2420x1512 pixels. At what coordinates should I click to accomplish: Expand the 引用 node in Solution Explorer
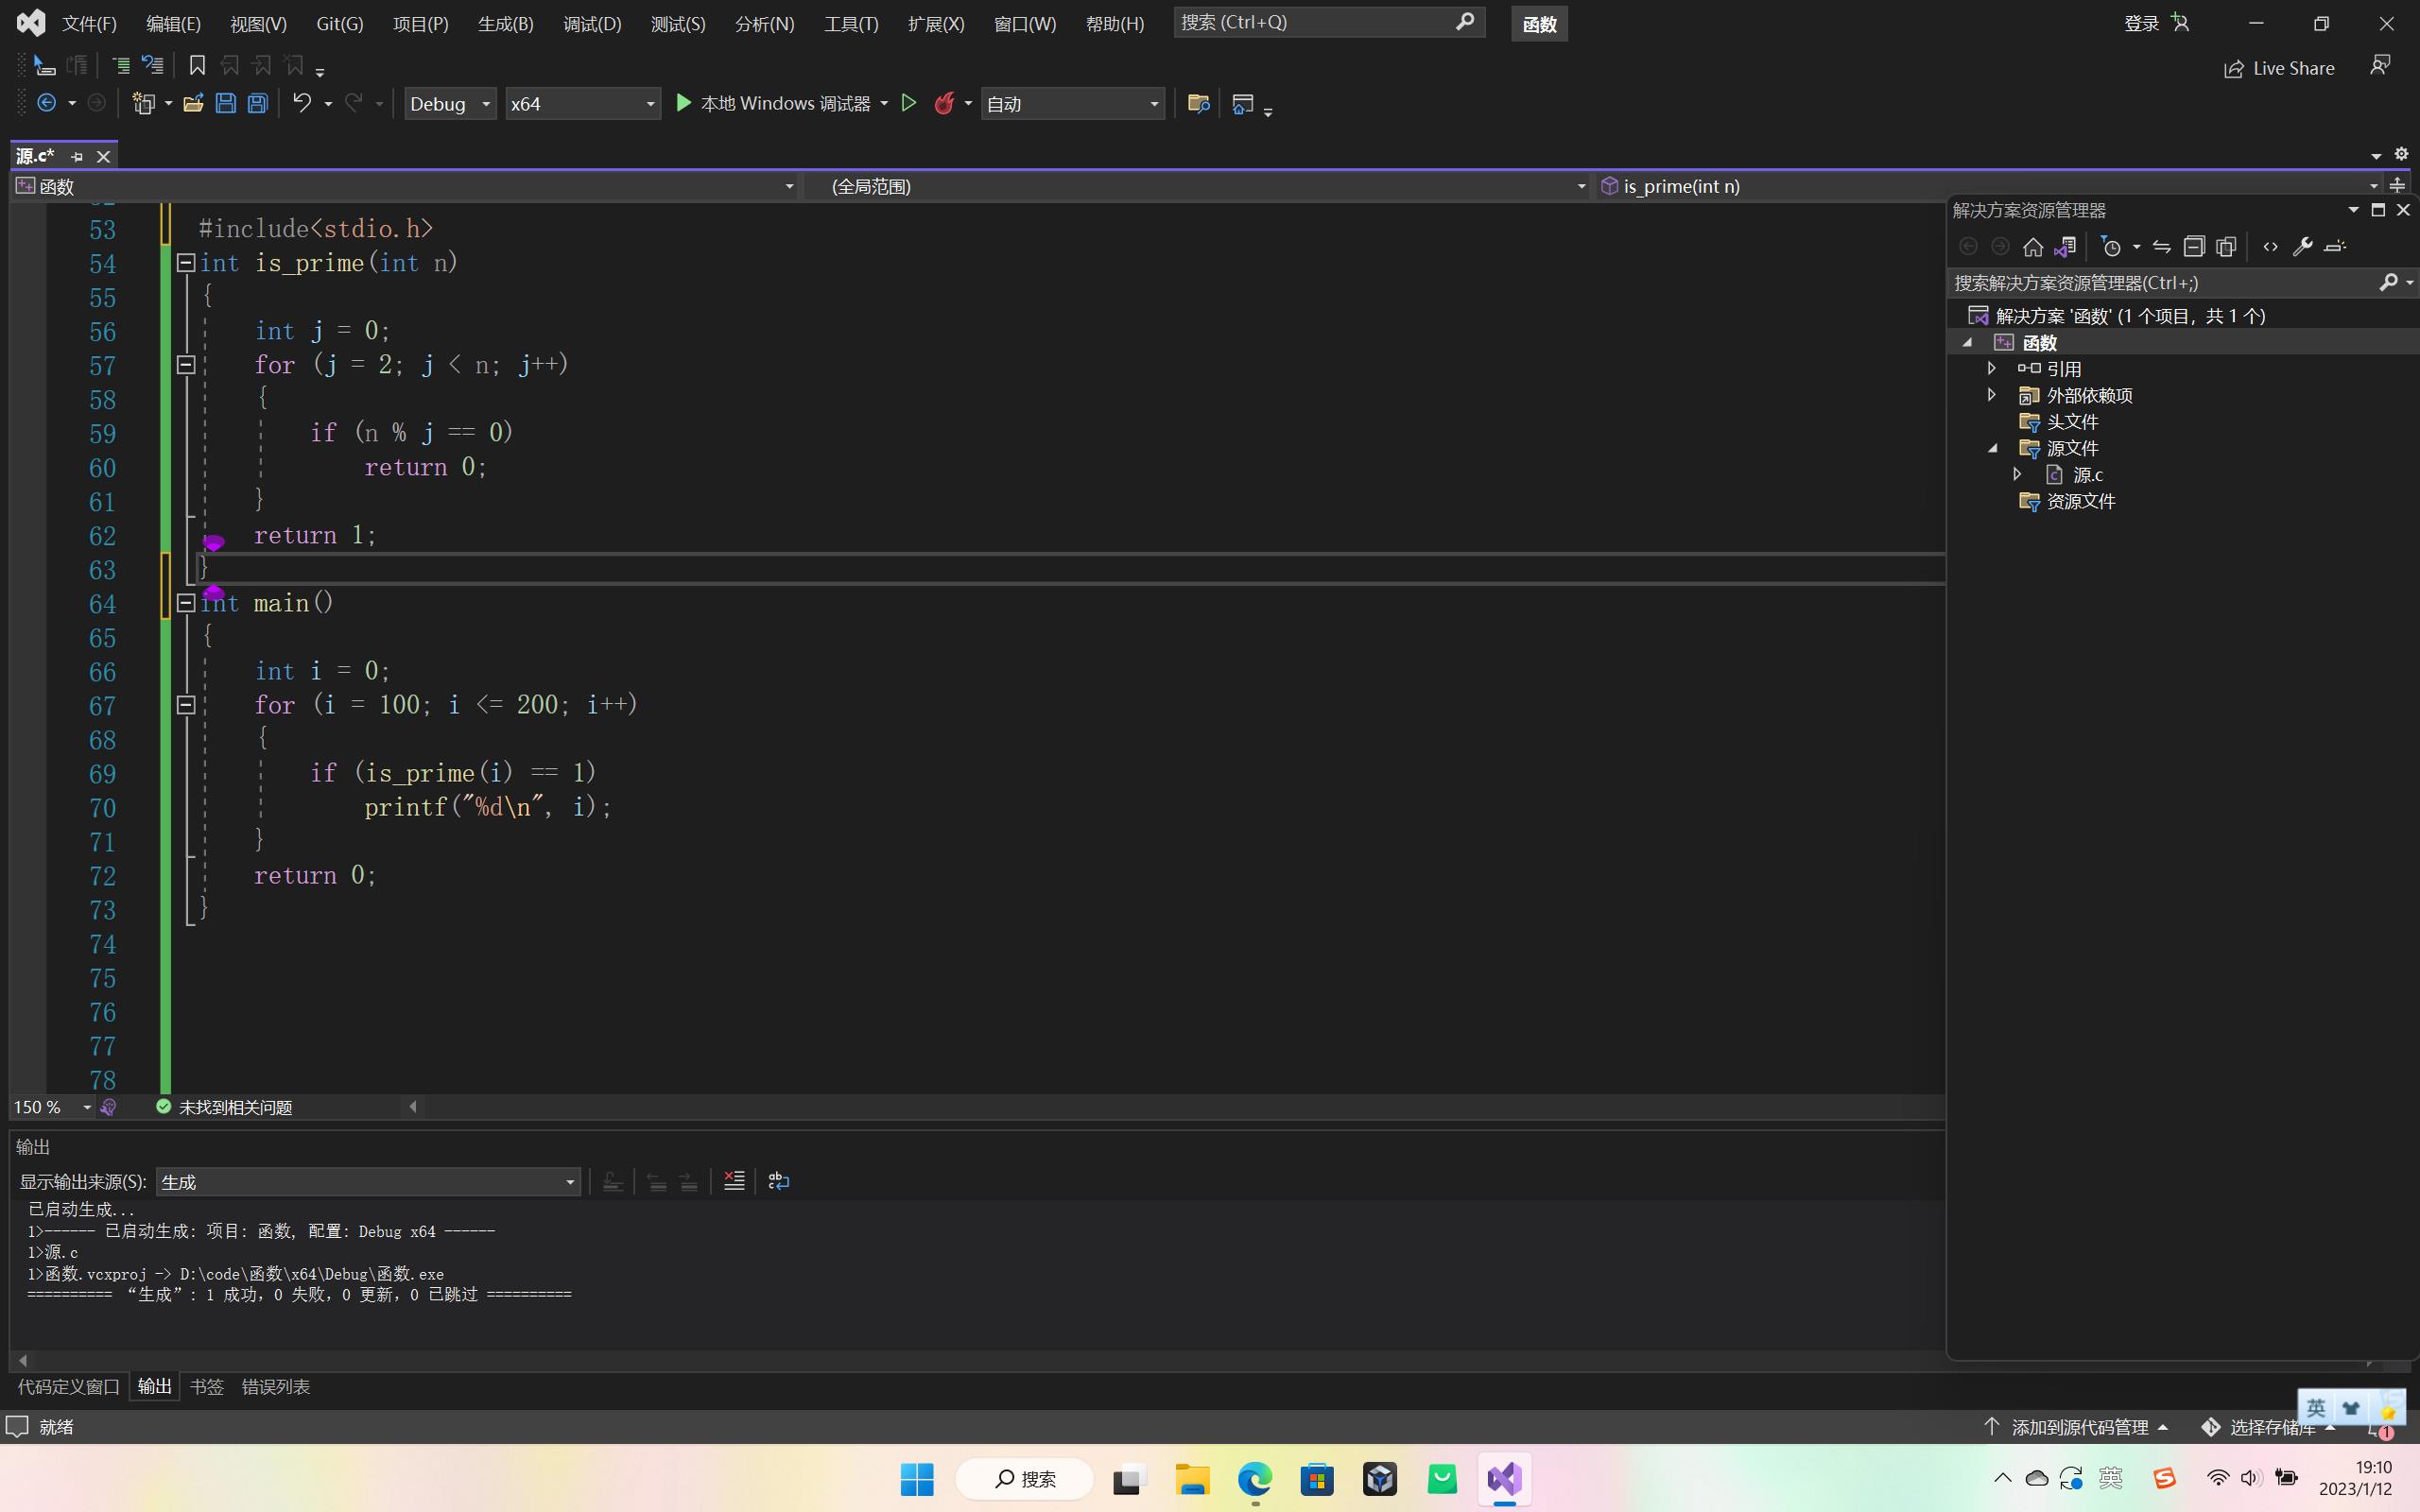[x=1991, y=369]
